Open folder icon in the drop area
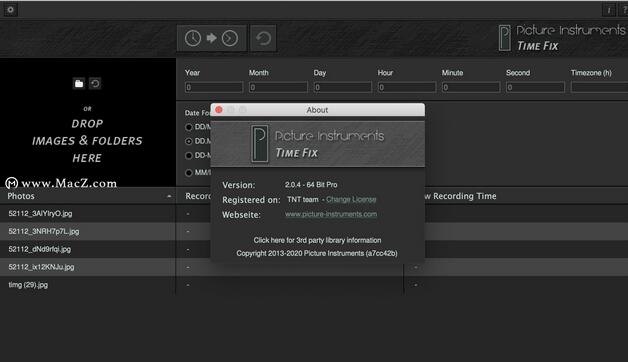The height and width of the screenshot is (362, 628). [79, 83]
